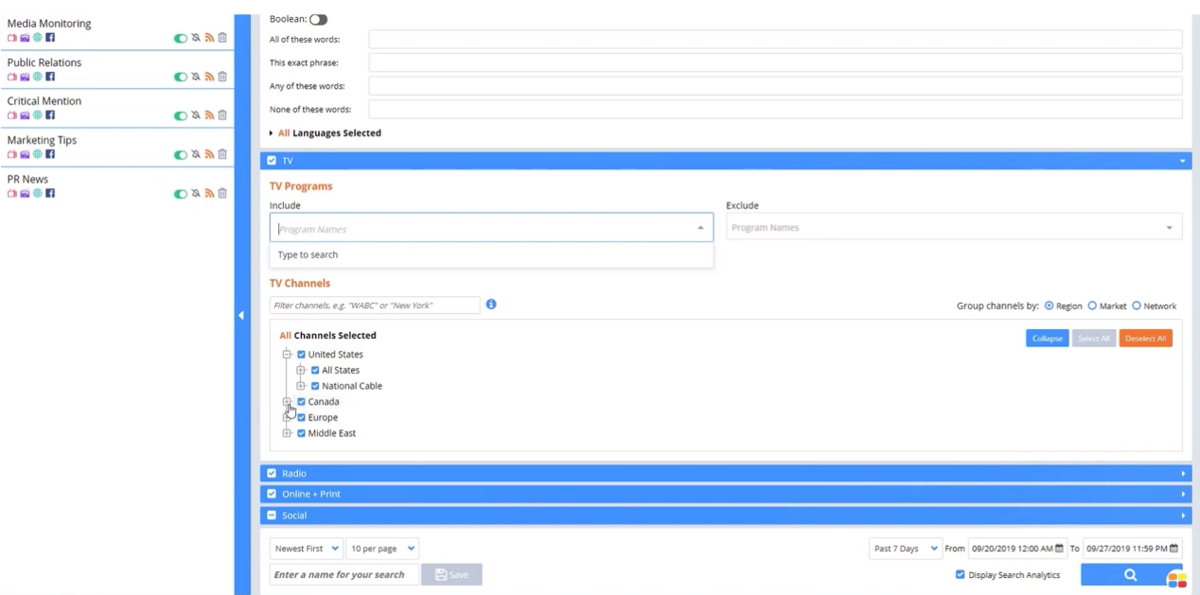Open the info icon beside the channel filter
Viewport: 1200px width, 595px height.
tap(491, 304)
